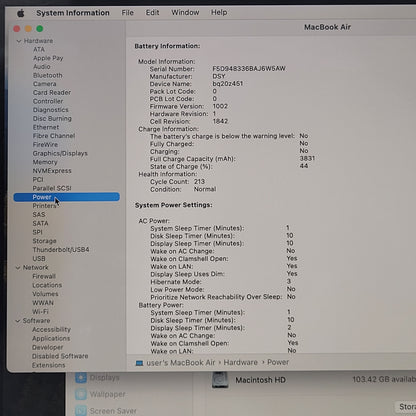Select Fibre Channel in the sidebar
The width and height of the screenshot is (416, 416).
(x=54, y=136)
